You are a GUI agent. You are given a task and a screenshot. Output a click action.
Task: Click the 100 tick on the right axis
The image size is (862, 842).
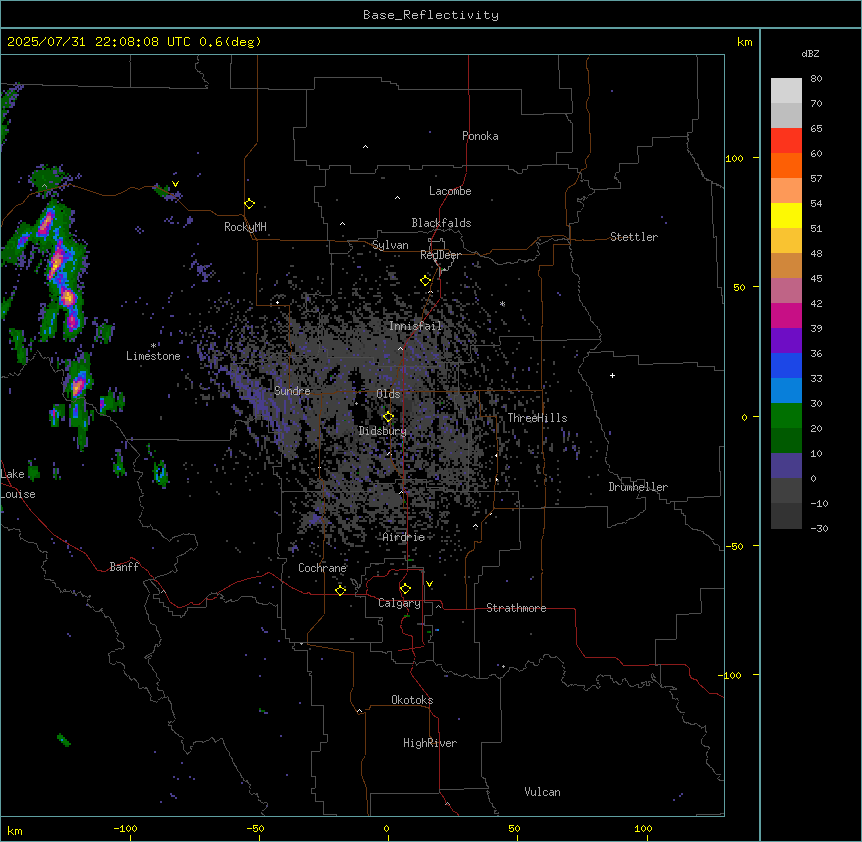[x=734, y=158]
